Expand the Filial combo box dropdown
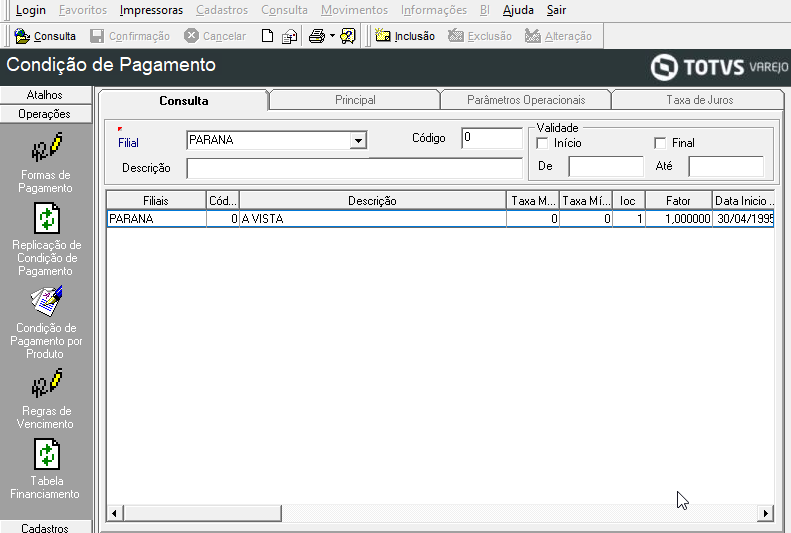 [x=358, y=141]
